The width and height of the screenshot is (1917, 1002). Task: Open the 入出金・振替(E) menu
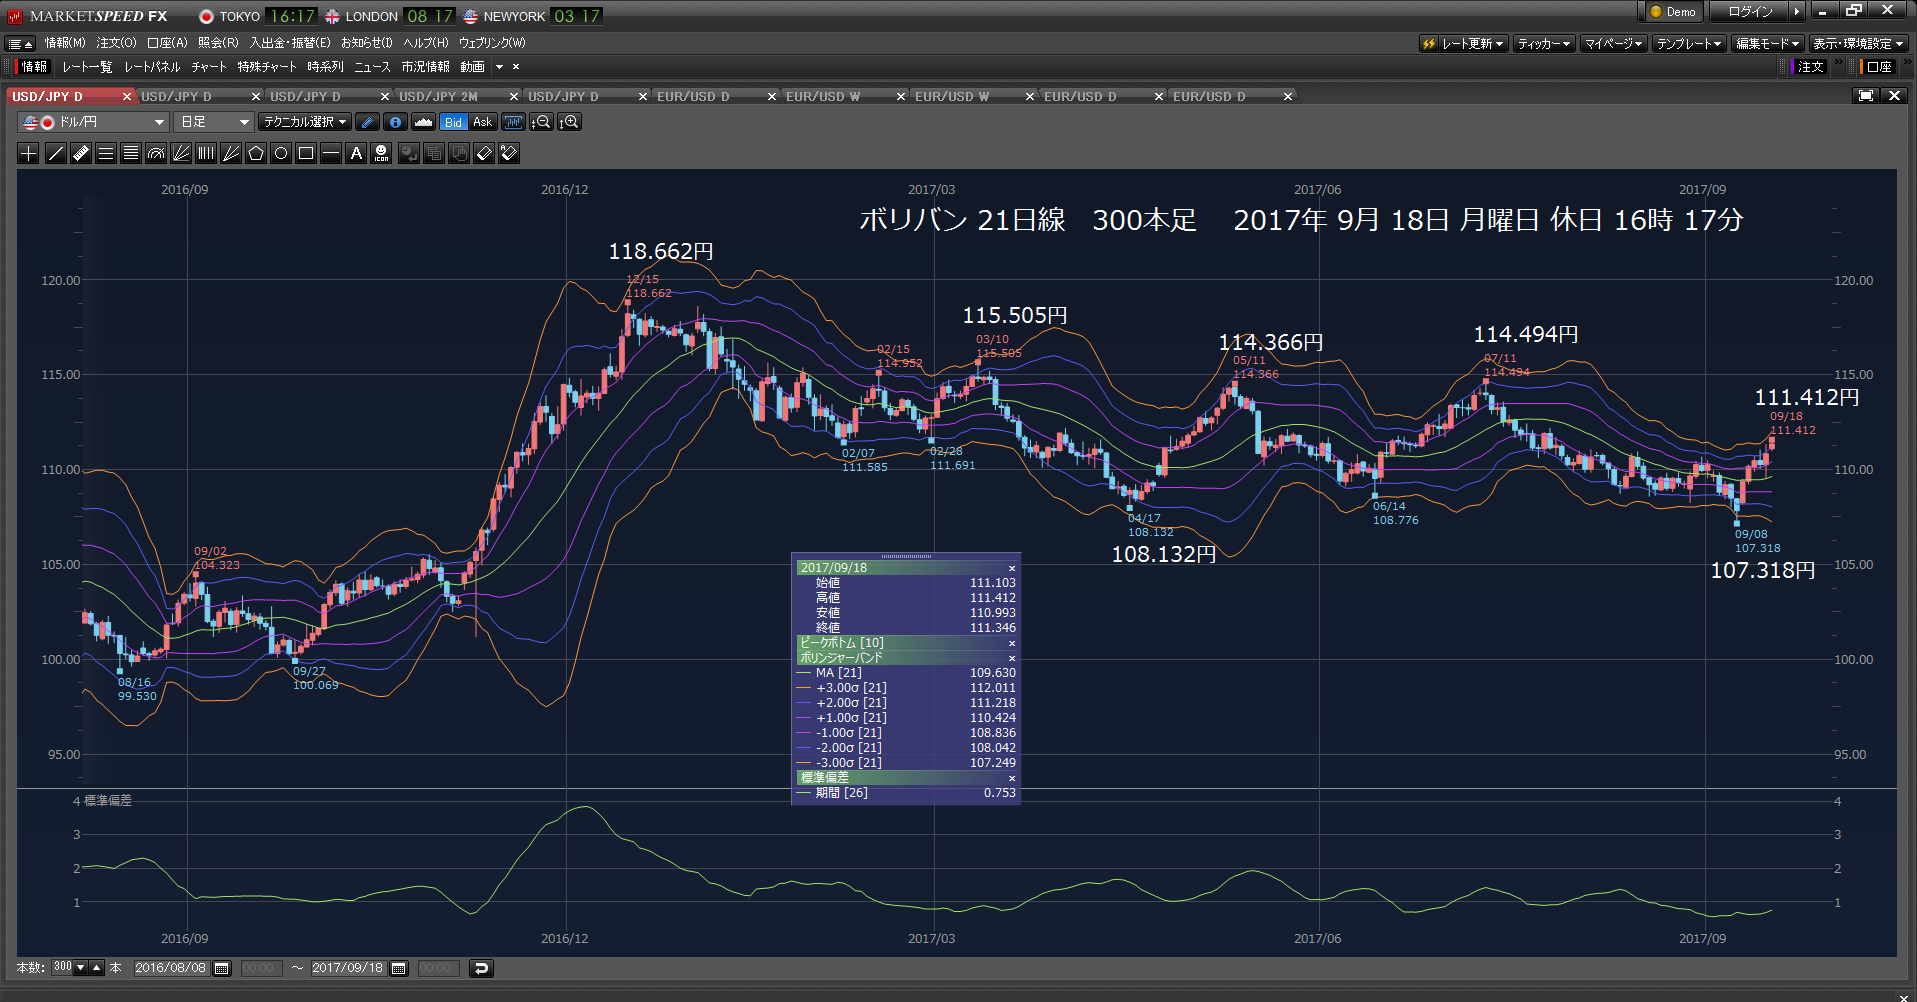(x=290, y=43)
